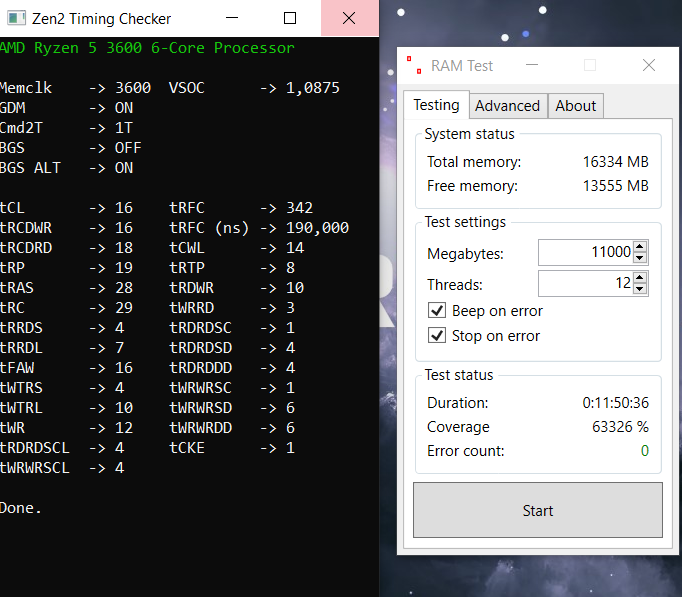Select the Free memory value 13555 MB
682x597 pixels.
click(x=615, y=186)
